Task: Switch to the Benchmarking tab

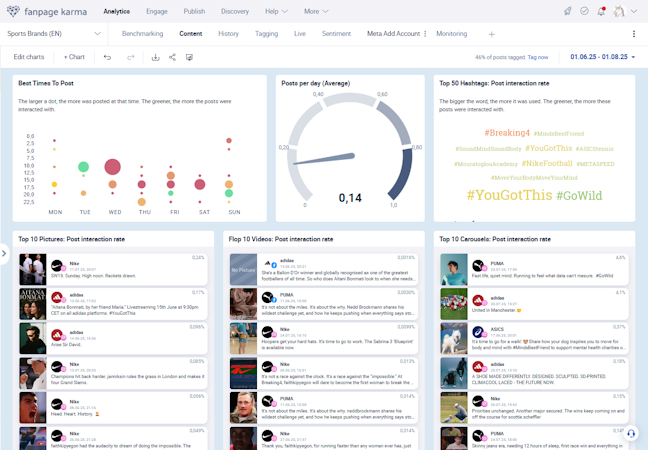Action: pyautogui.click(x=143, y=34)
